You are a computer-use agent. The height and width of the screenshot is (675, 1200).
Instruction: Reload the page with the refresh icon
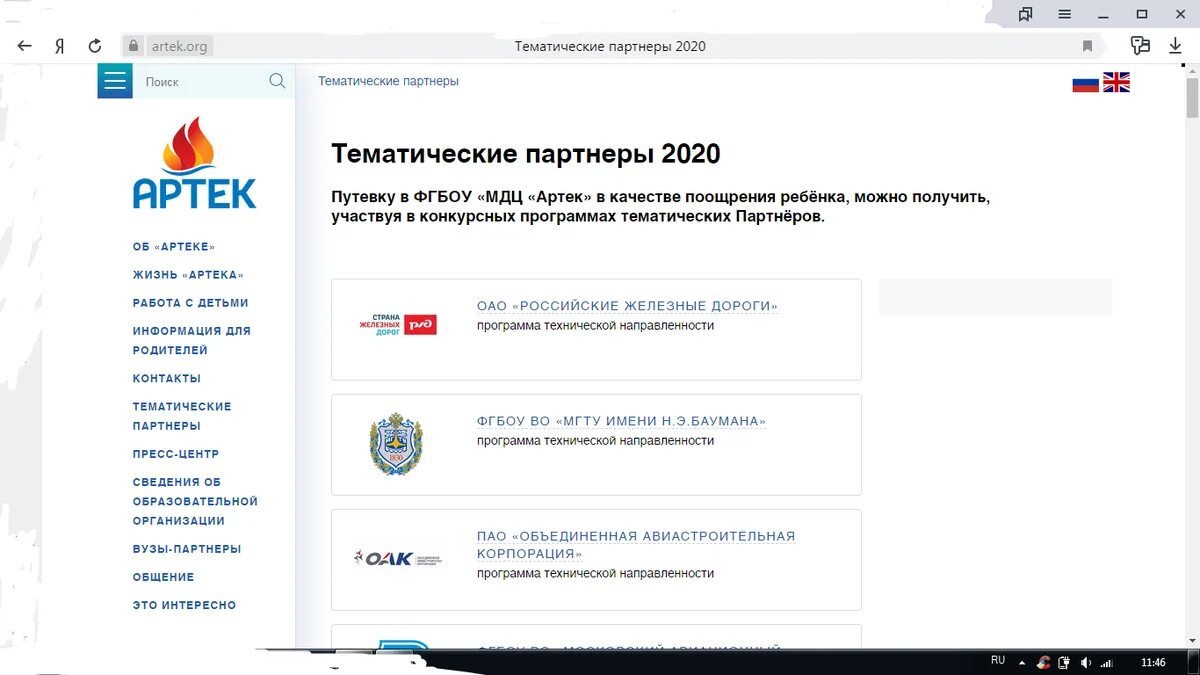click(95, 46)
